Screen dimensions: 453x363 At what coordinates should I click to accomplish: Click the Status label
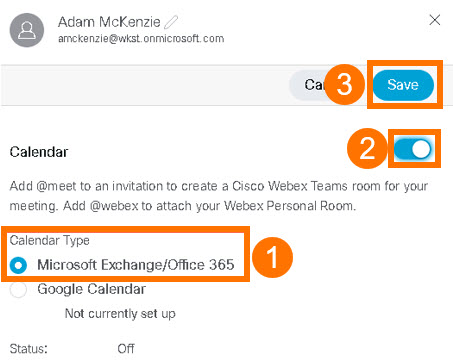tap(29, 349)
